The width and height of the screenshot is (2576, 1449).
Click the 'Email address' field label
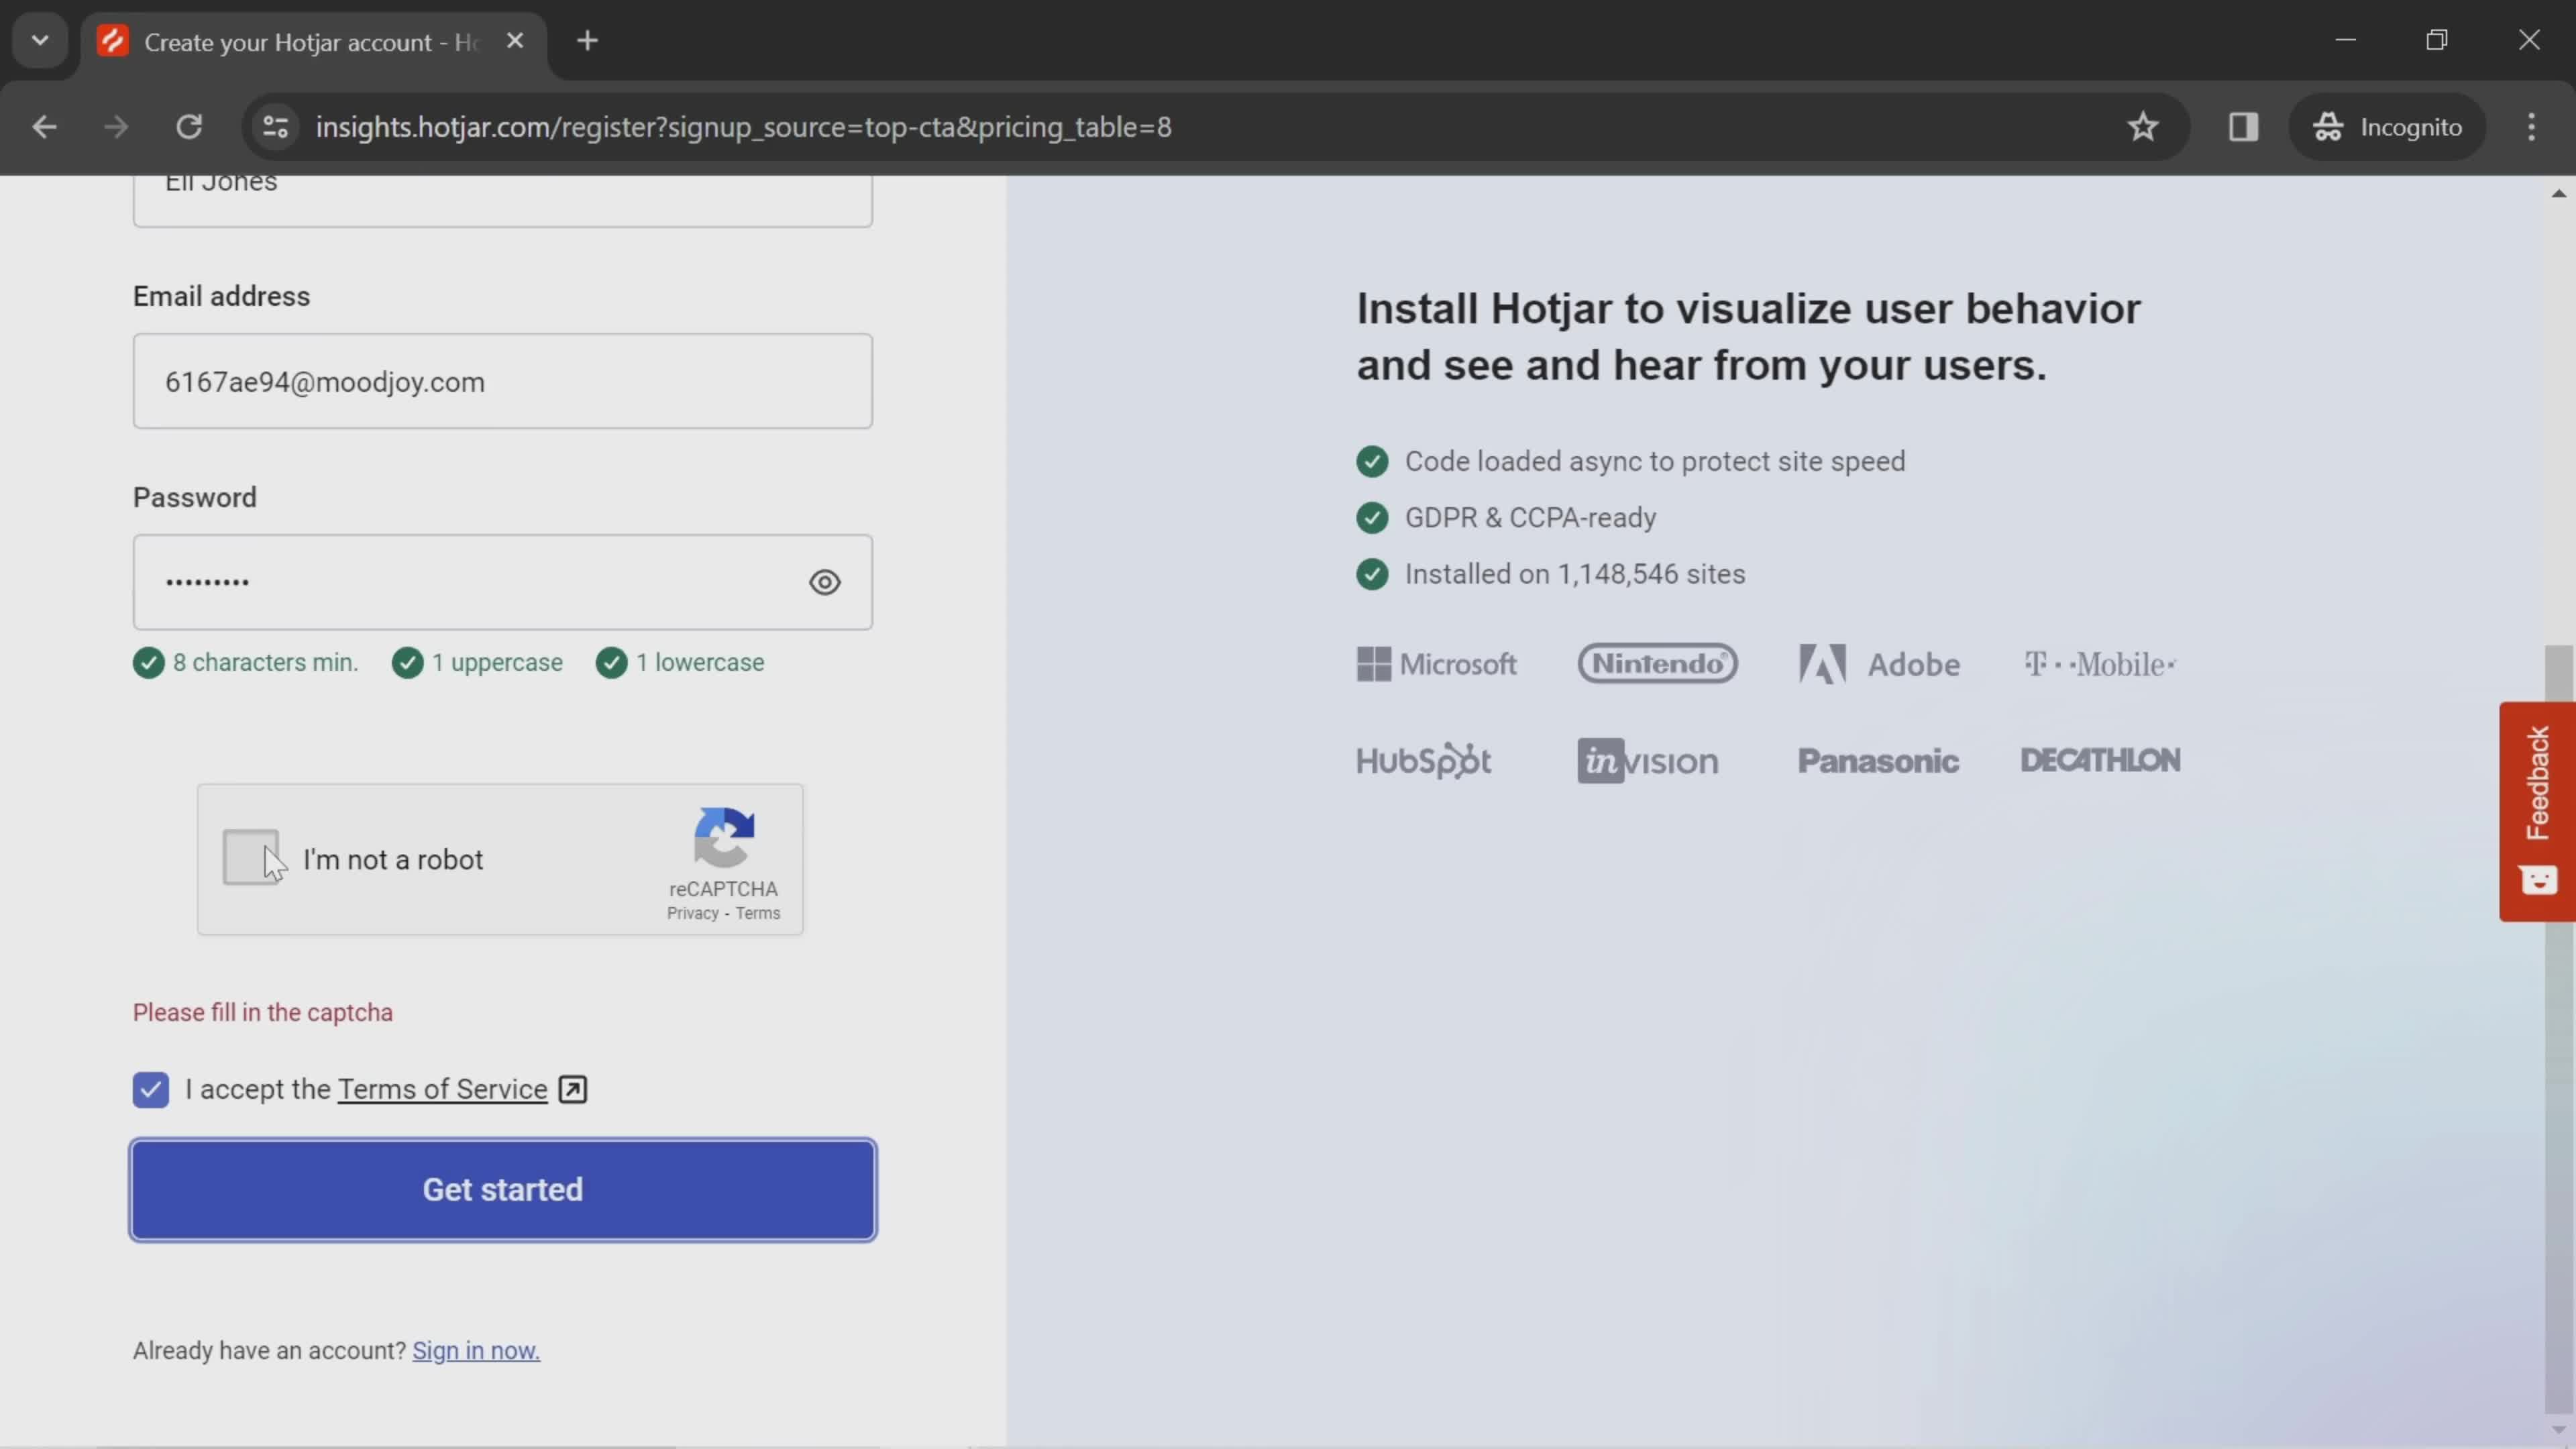point(221,296)
